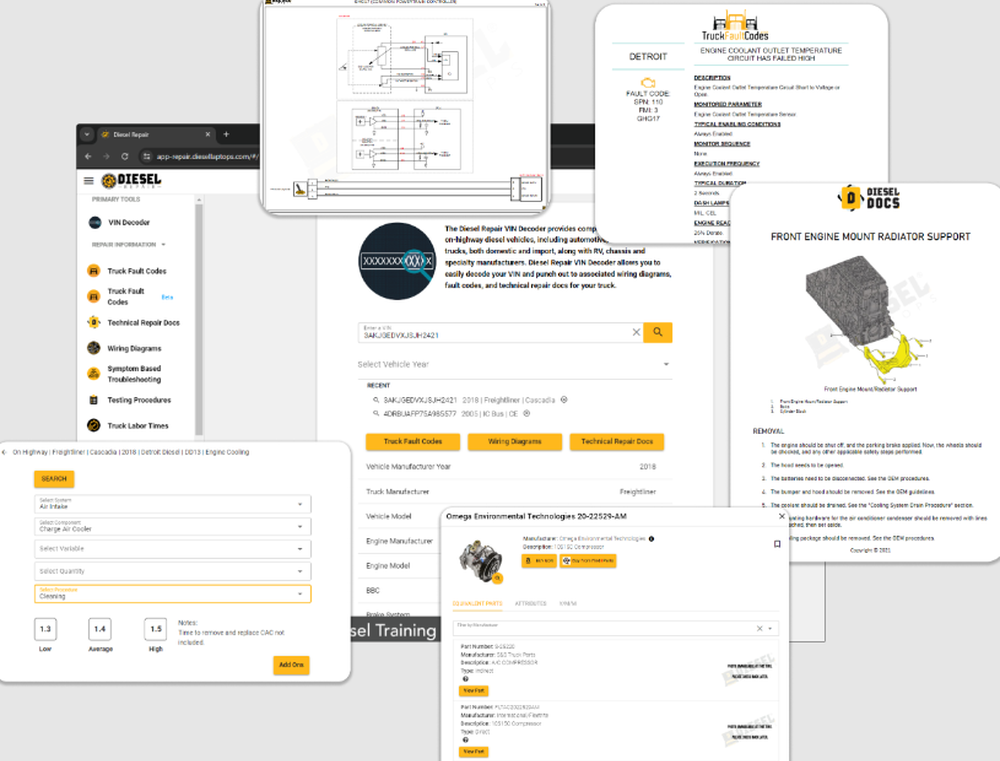
Task: Clear the Filter by Manufacturer field
Action: click(759, 628)
